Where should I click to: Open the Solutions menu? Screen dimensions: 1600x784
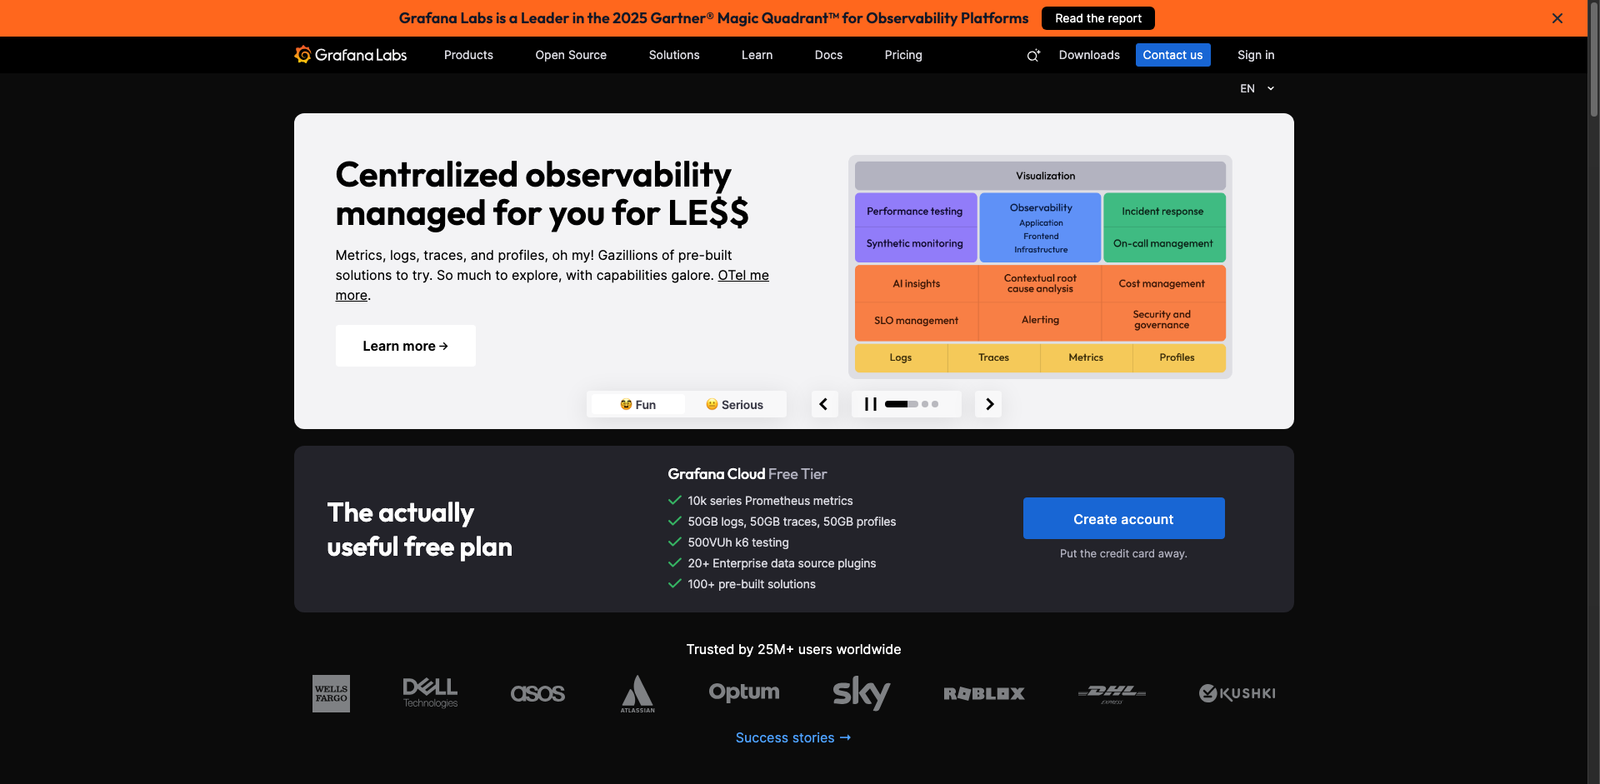(674, 55)
